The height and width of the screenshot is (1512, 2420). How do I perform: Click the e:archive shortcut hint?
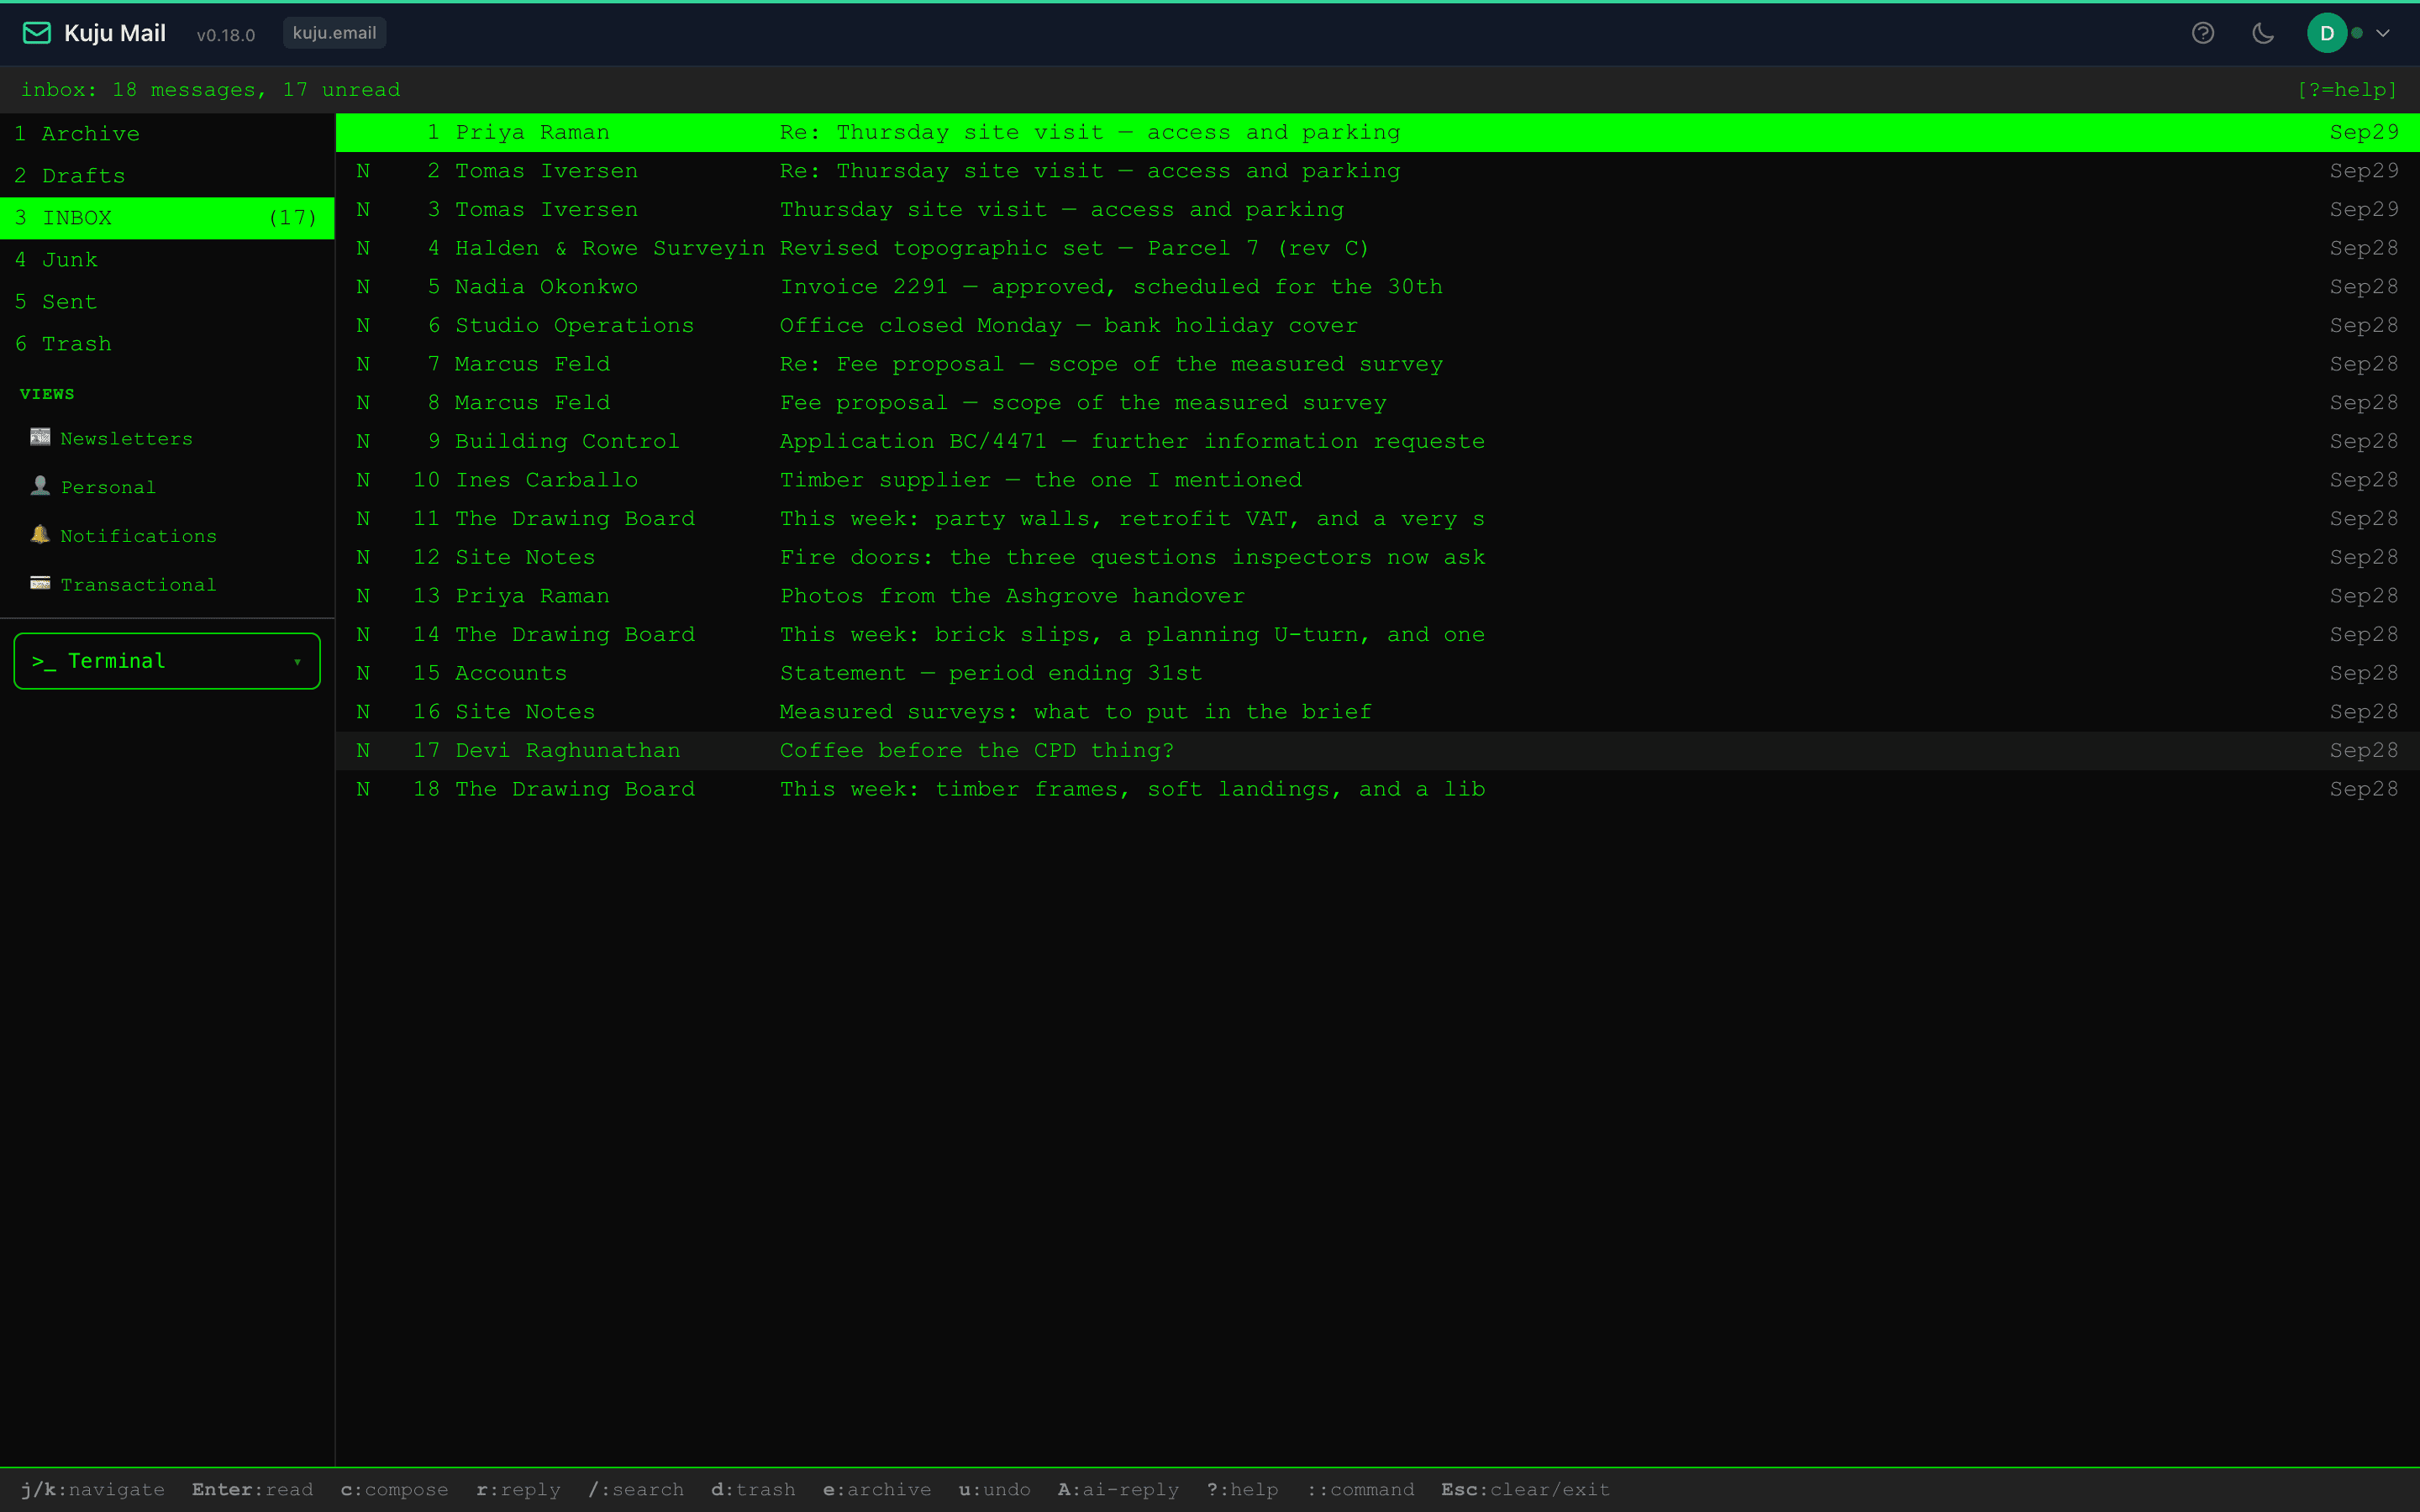(877, 1490)
